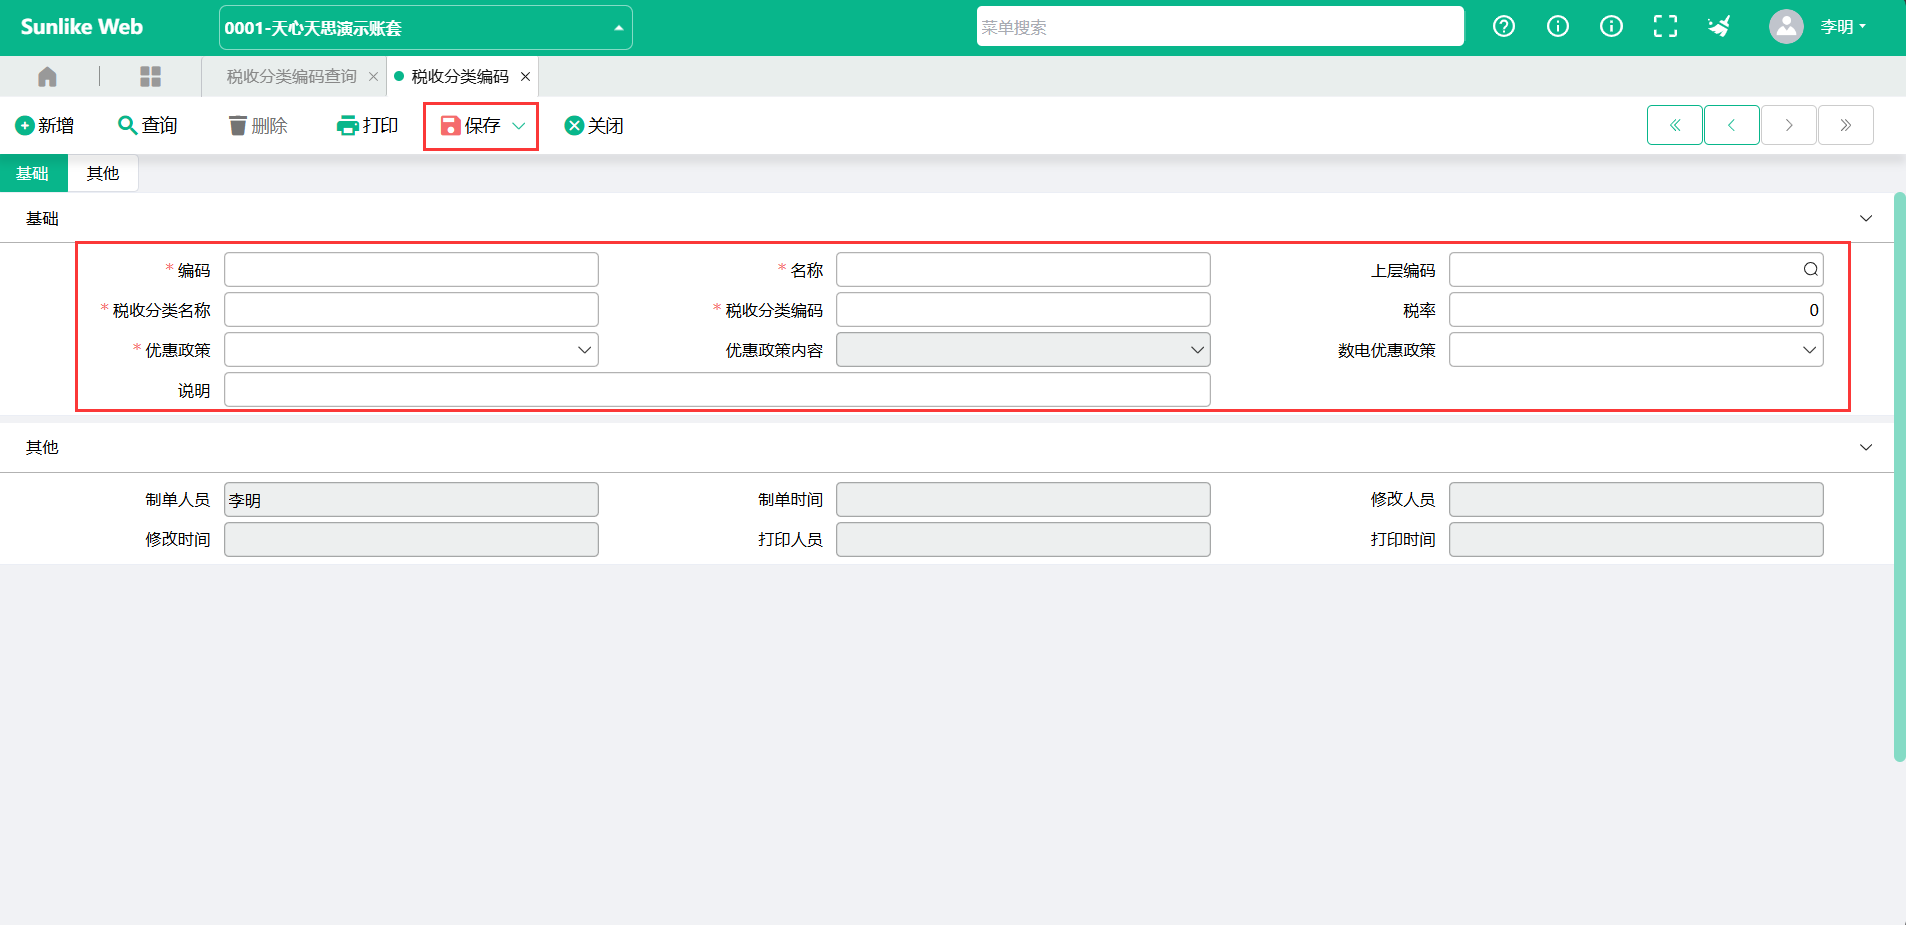The image size is (1906, 925).
Task: Close the 税收分类编码查询 tab
Action: pos(373,77)
